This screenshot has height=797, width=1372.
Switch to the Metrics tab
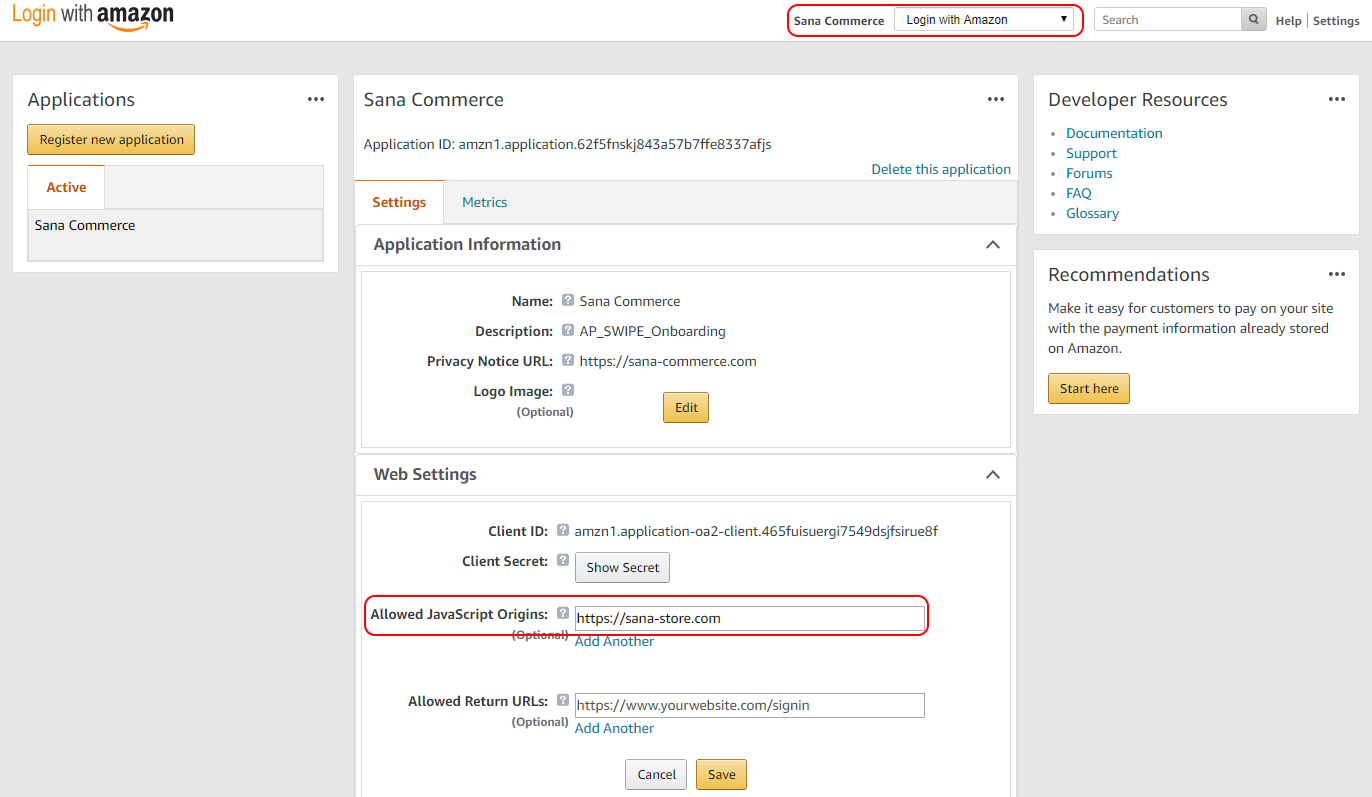tap(484, 202)
